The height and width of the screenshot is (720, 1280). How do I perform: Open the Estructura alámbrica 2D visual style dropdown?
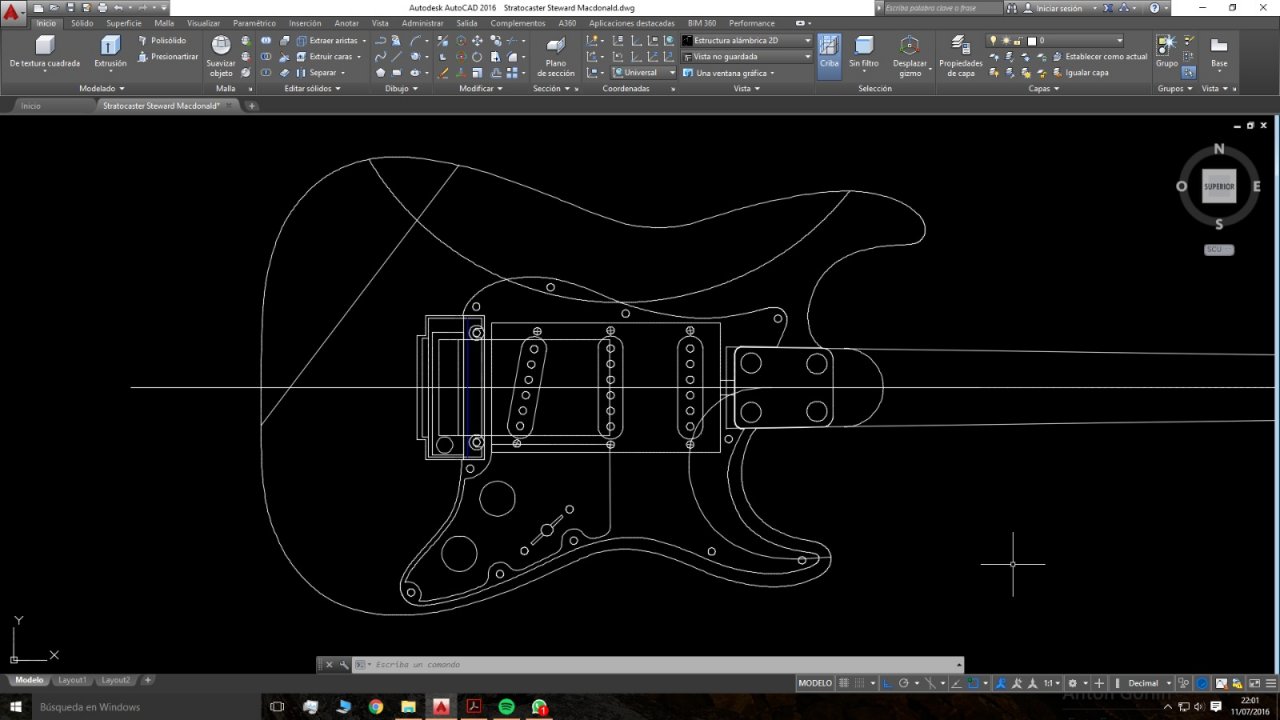tap(746, 41)
